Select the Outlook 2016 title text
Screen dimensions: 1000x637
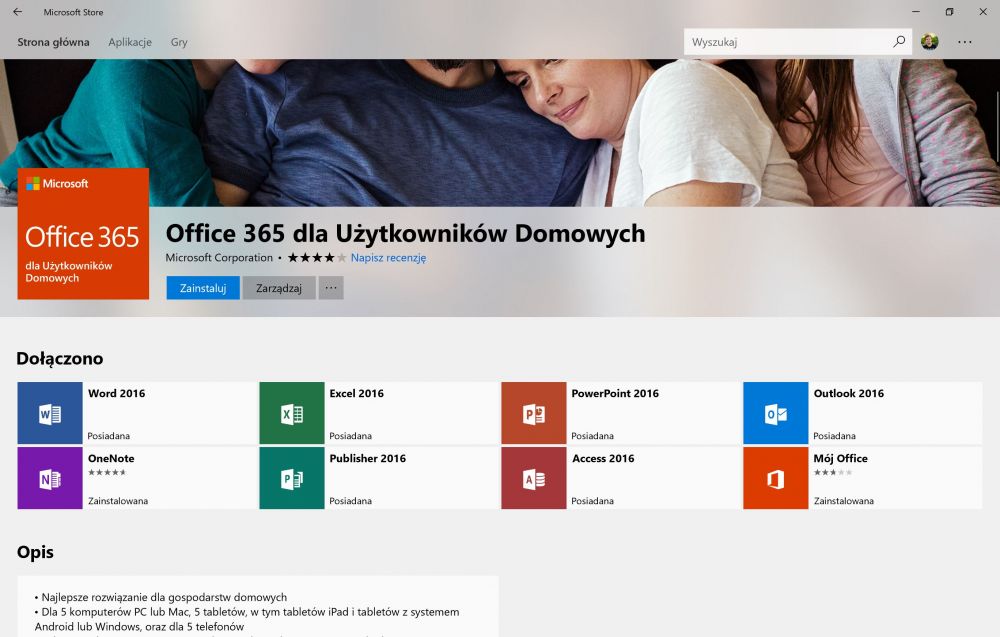[x=849, y=393]
